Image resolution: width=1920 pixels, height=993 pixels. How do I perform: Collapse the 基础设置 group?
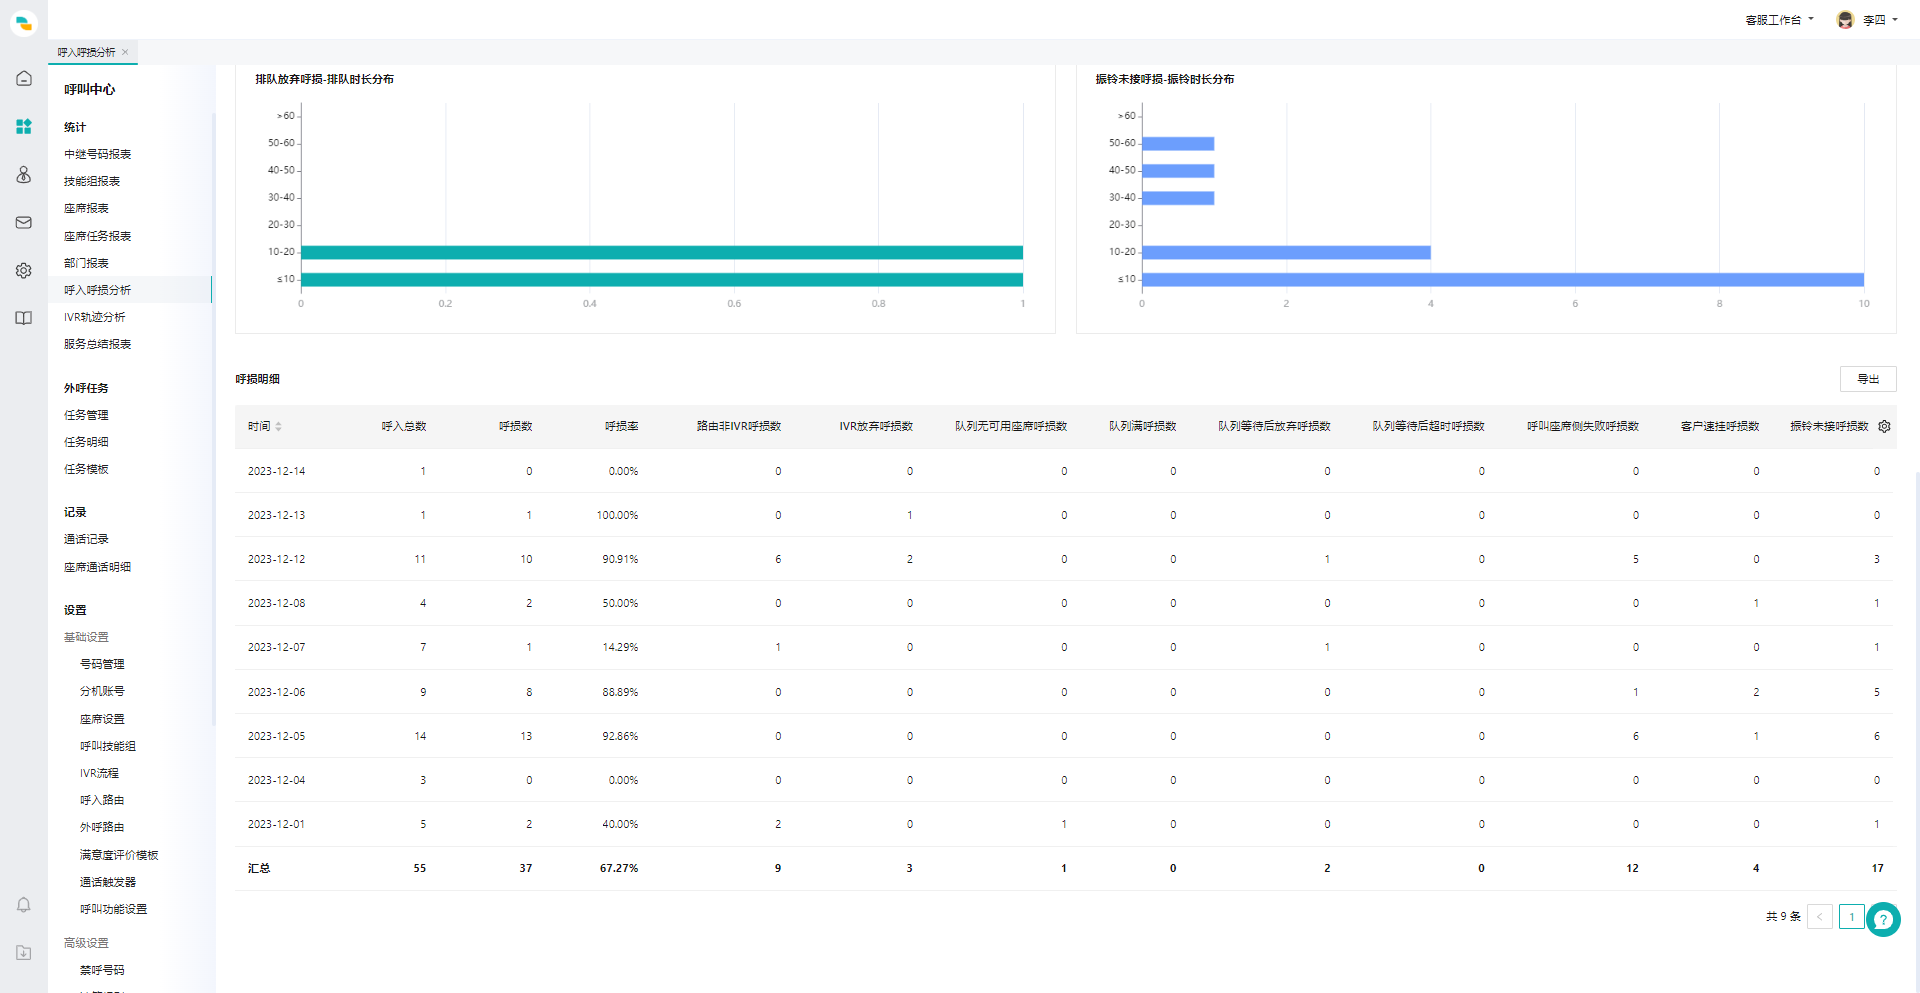click(x=86, y=637)
